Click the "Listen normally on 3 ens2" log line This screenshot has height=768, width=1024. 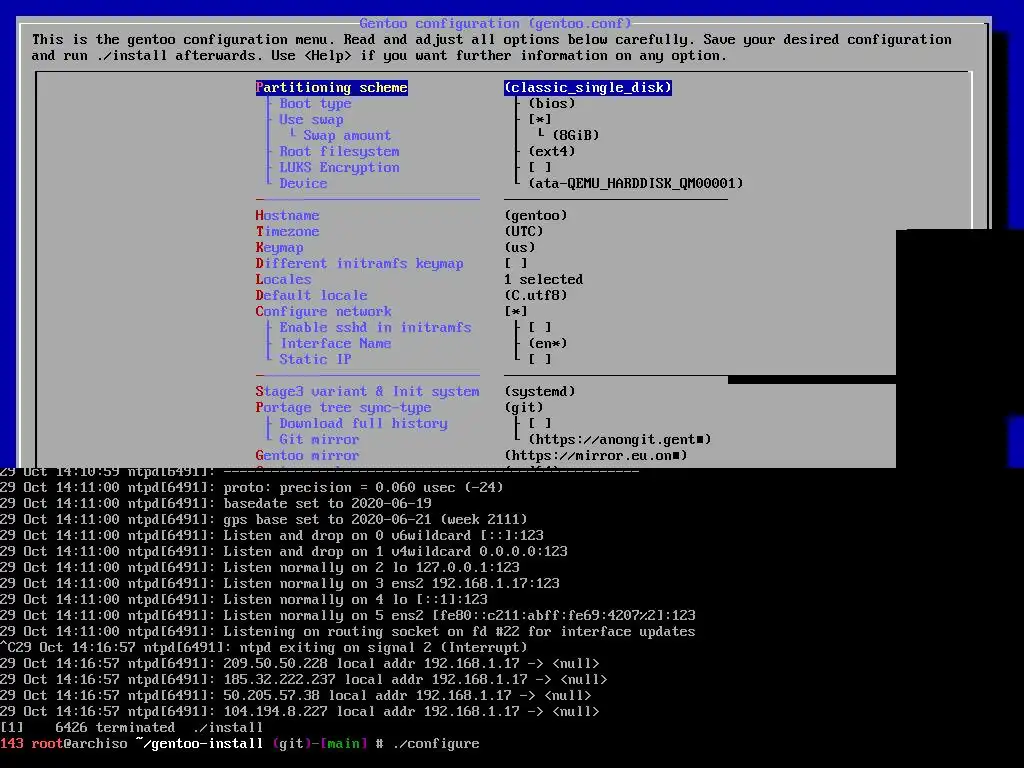click(x=280, y=584)
